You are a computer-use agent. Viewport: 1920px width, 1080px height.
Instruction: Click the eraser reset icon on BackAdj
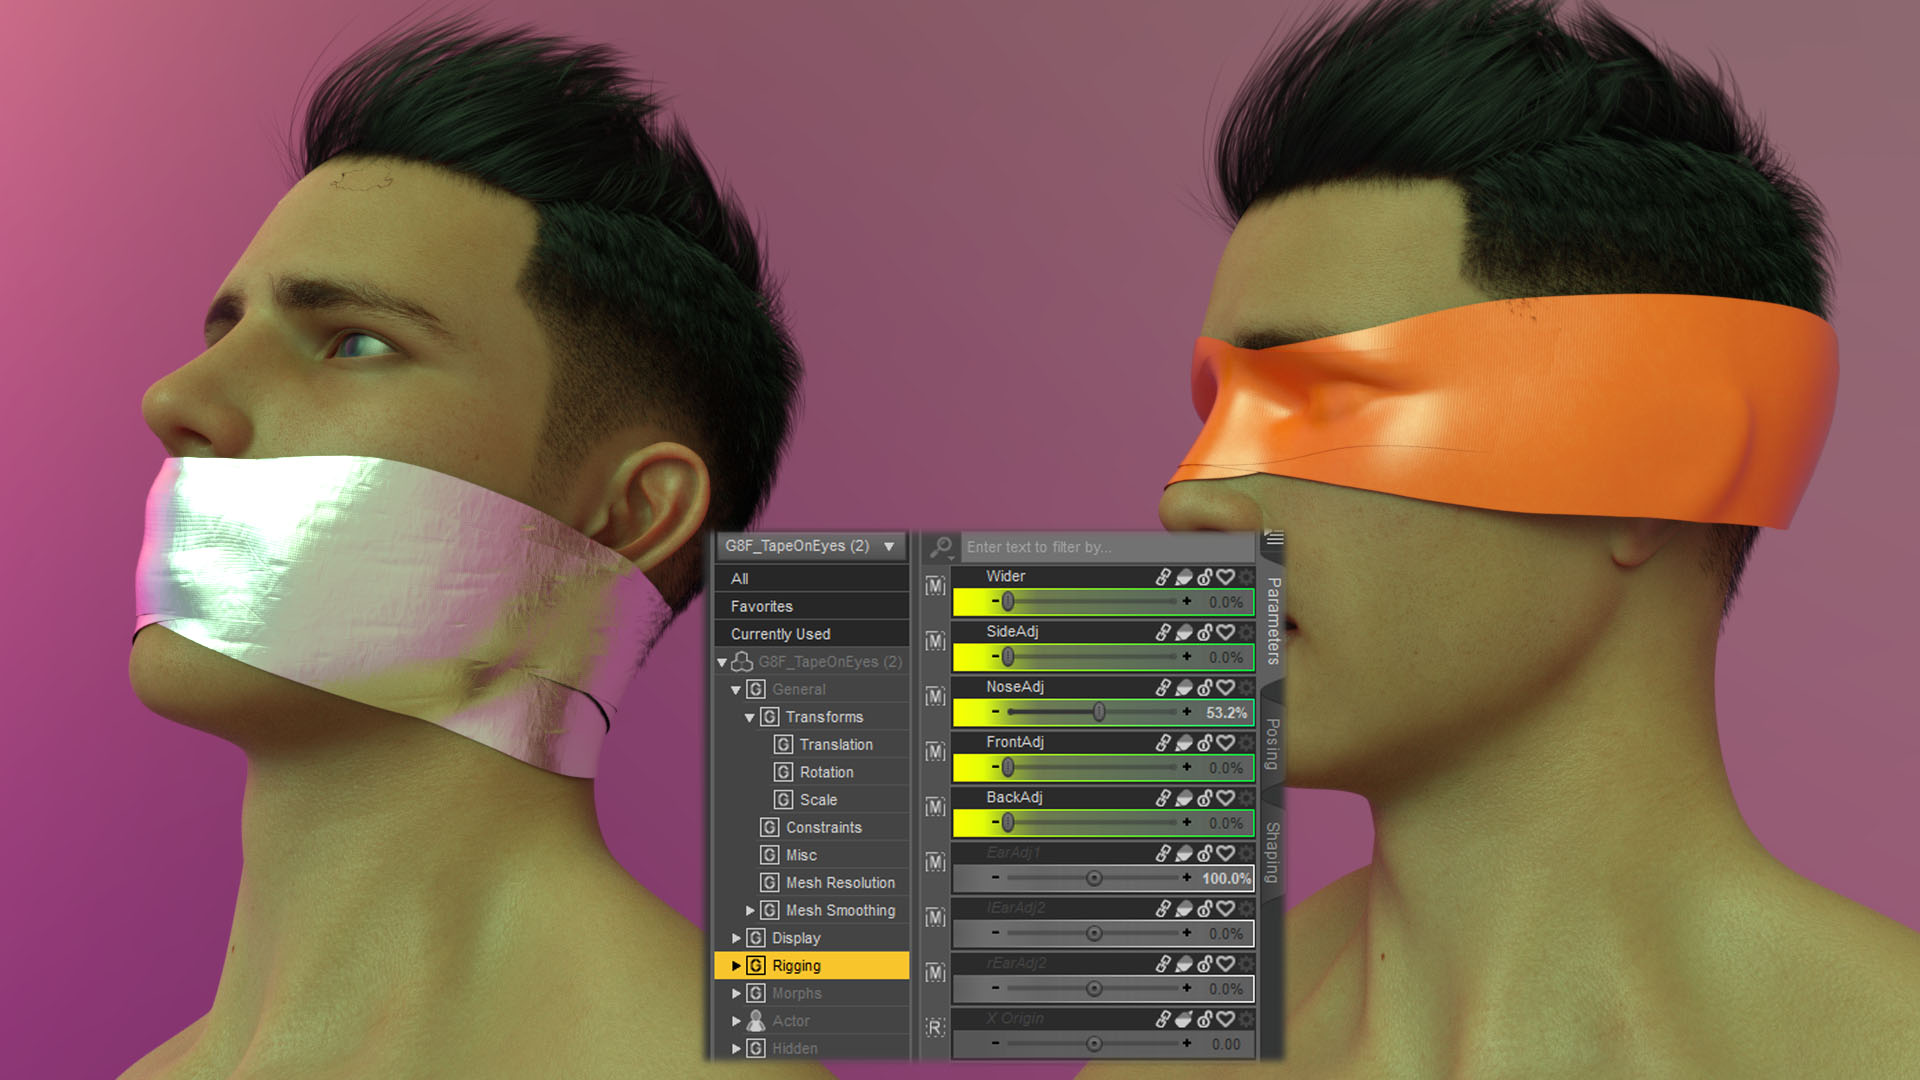(x=1184, y=797)
